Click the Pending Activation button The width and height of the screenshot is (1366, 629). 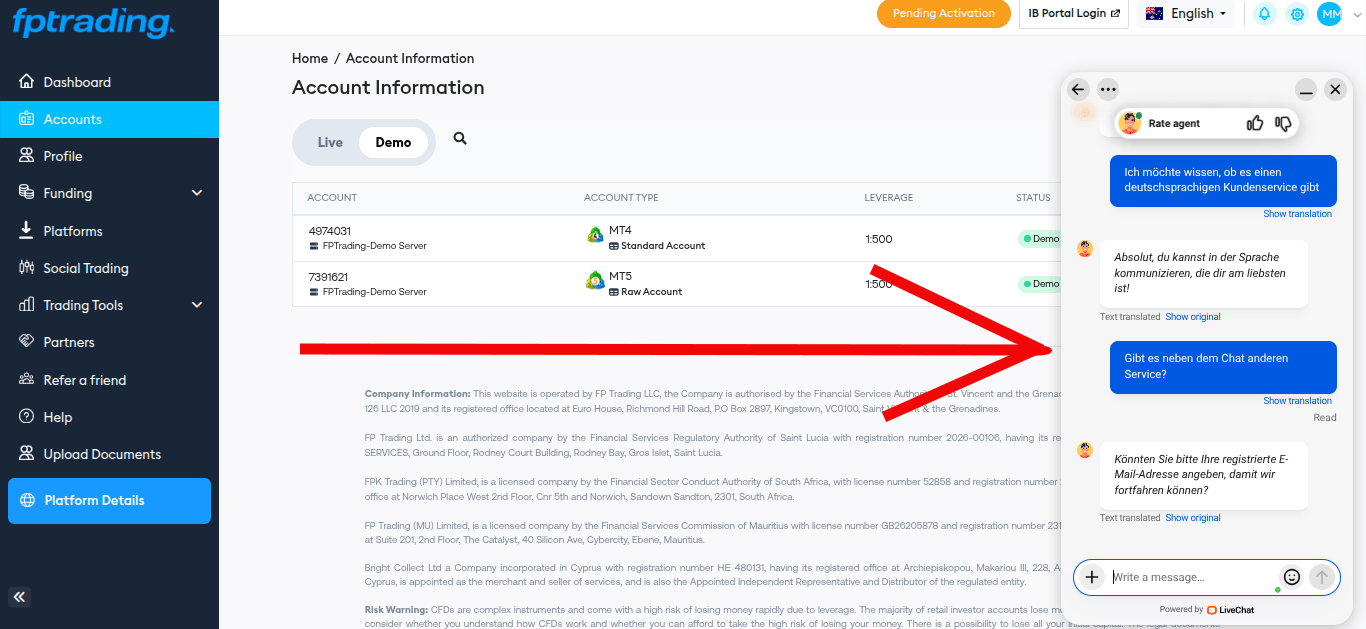tap(944, 13)
